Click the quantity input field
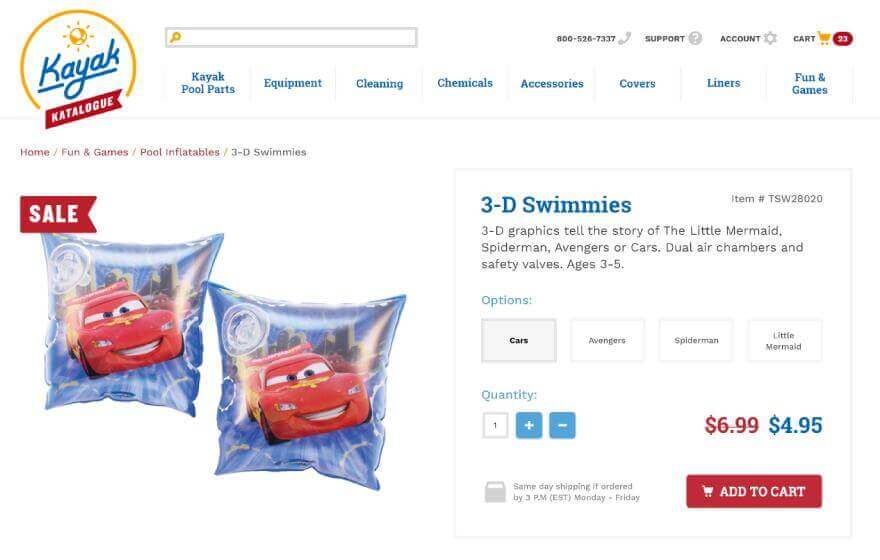Image resolution: width=880 pixels, height=560 pixels. [495, 425]
